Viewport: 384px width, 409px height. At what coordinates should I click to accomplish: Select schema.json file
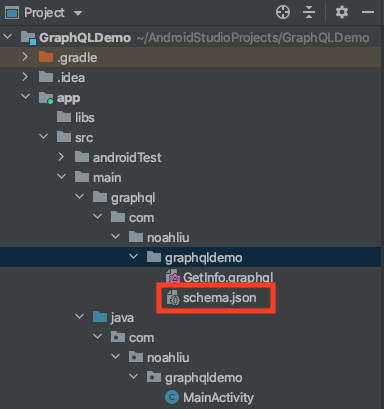(x=219, y=298)
